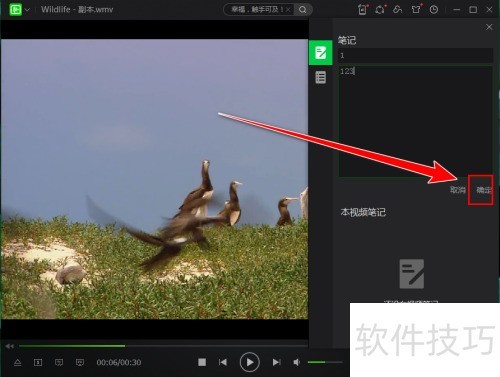Screen dimensions: 500x377
Task: Open the skin shirt icon
Action: click(x=416, y=10)
